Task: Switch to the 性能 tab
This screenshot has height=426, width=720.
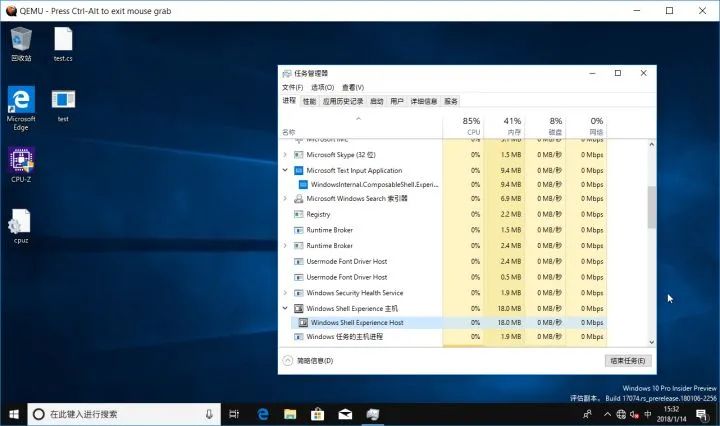Action: (309, 101)
